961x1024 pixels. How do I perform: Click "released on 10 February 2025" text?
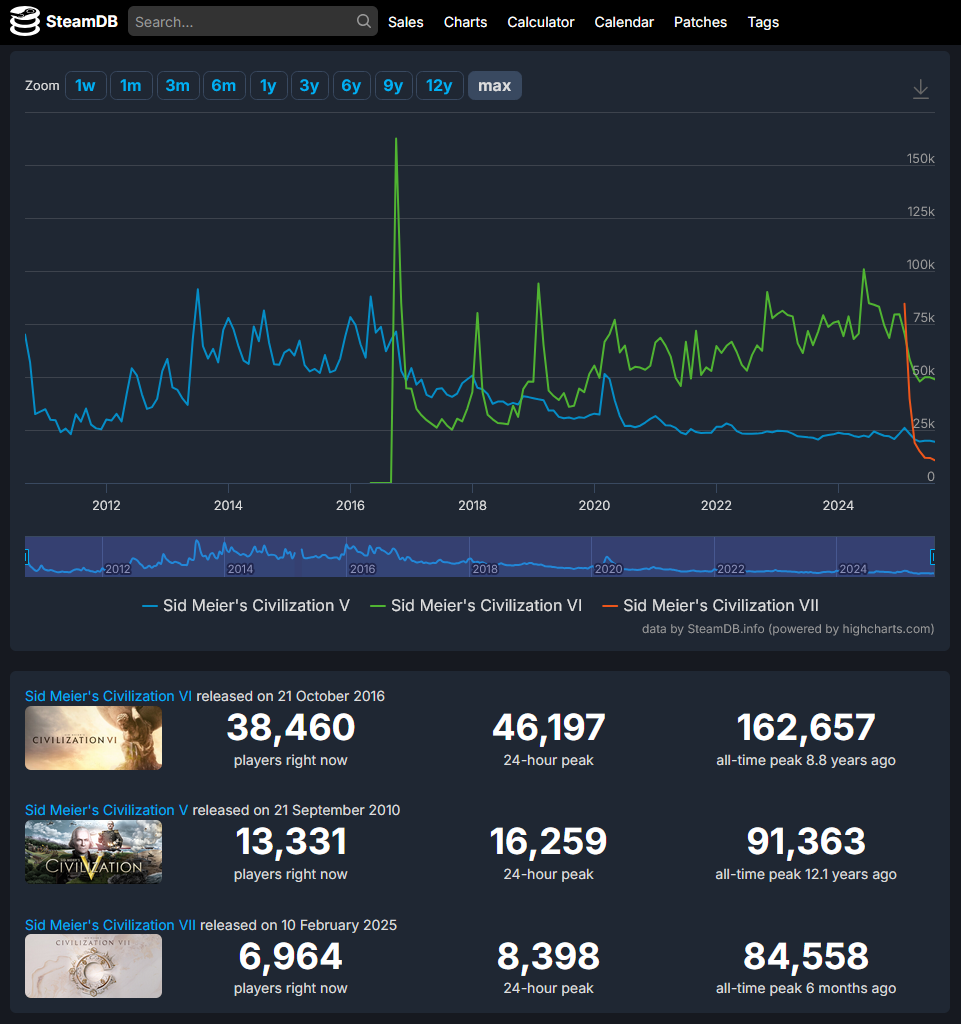(x=298, y=925)
